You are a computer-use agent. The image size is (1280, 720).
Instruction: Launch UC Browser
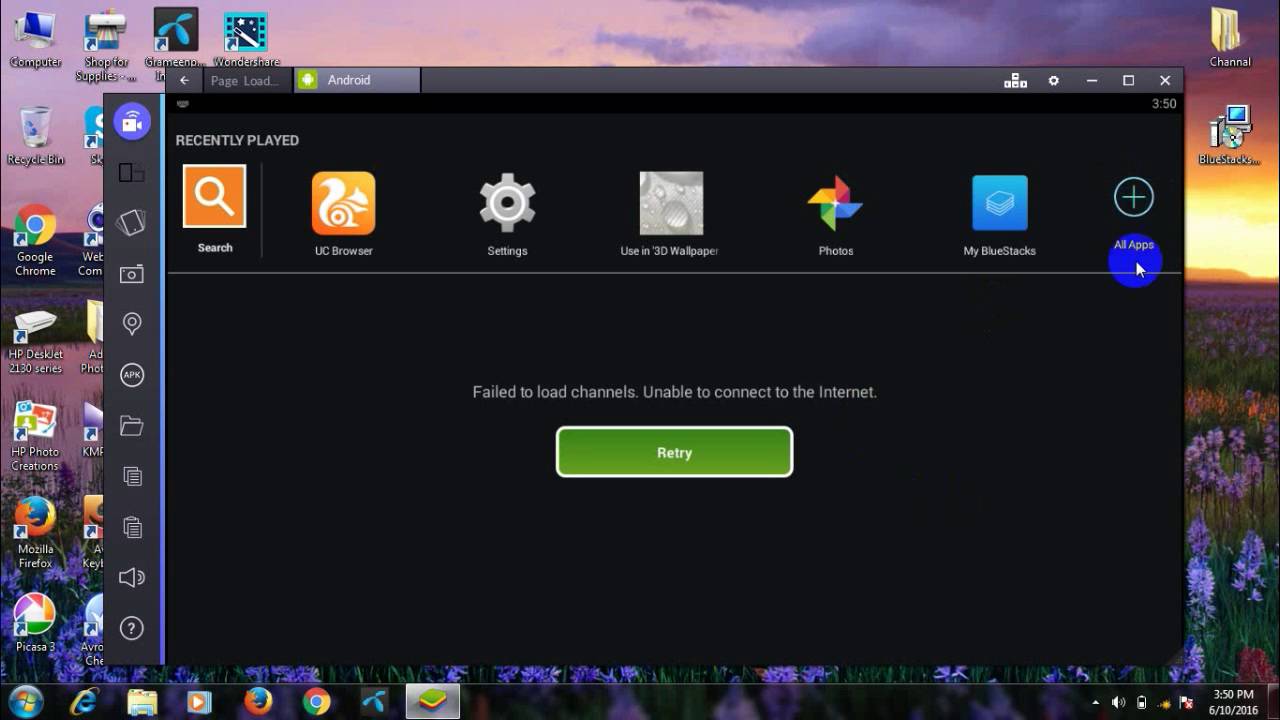(x=343, y=203)
